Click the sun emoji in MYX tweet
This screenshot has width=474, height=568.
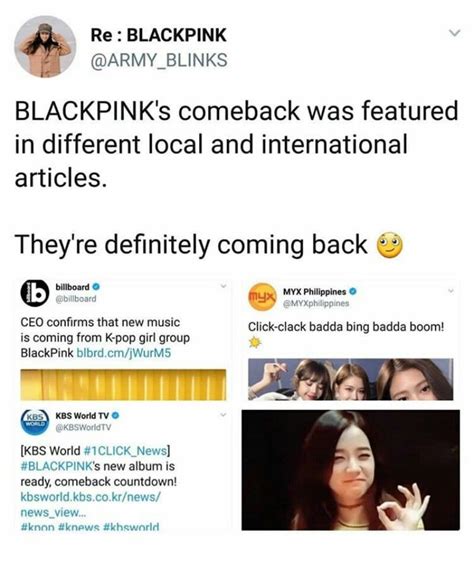(x=255, y=342)
